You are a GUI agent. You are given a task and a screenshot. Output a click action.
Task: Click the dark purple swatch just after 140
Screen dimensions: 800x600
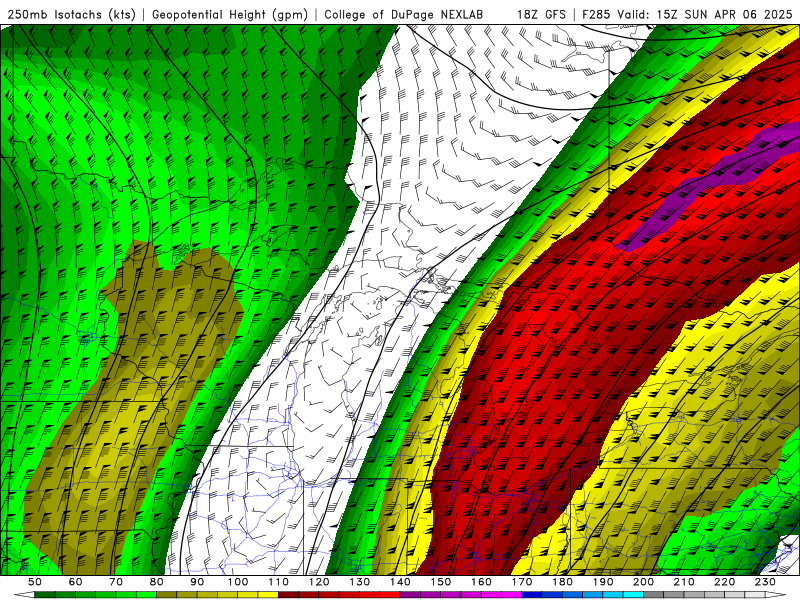(410, 594)
